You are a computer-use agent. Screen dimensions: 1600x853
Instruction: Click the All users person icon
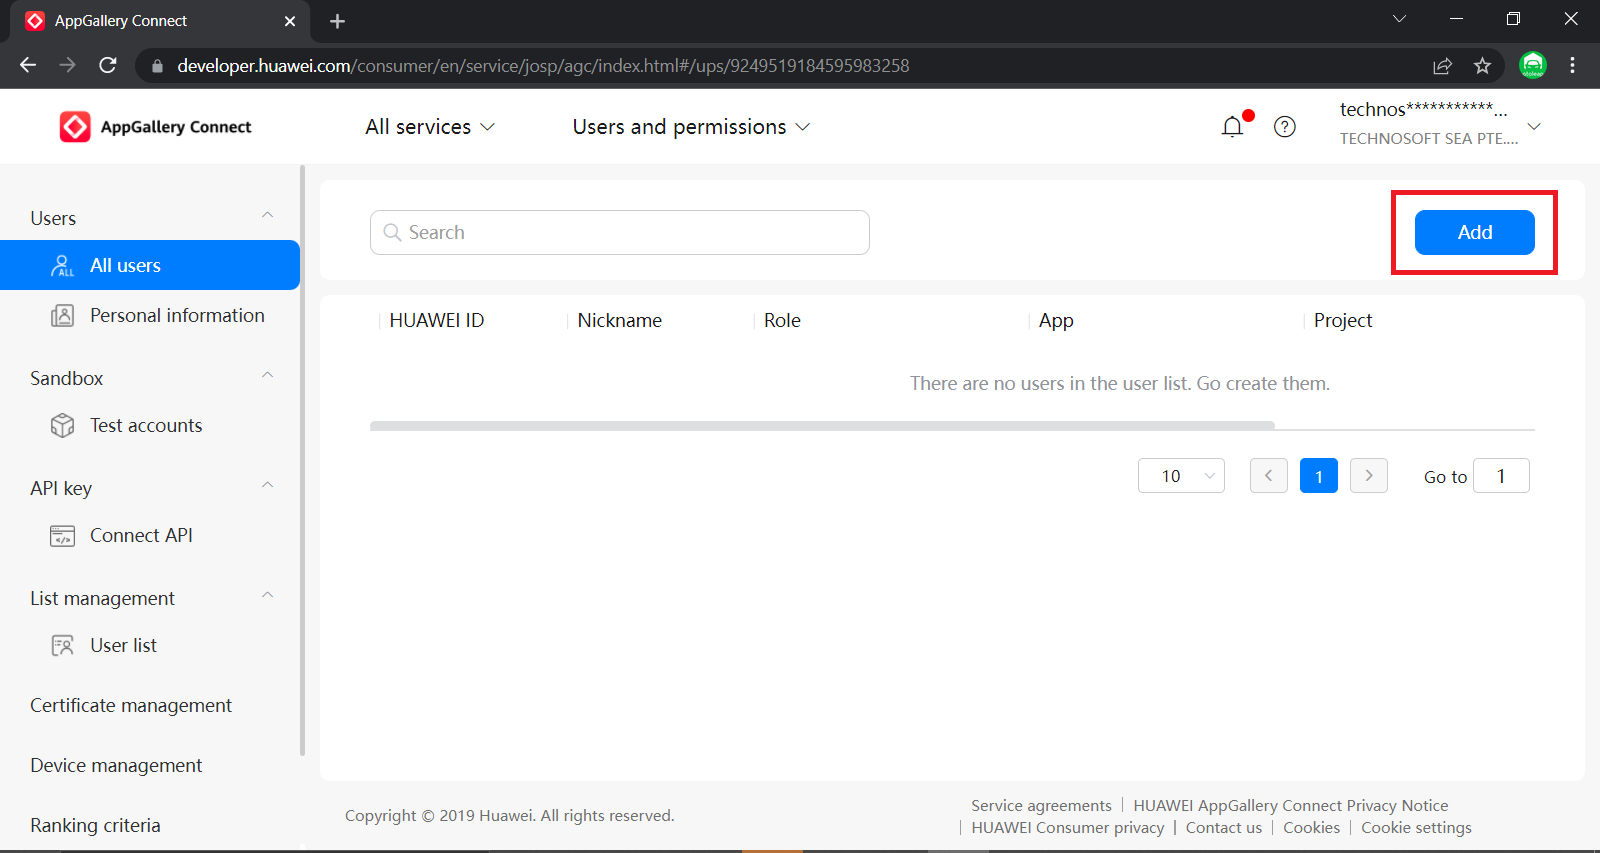(x=62, y=265)
